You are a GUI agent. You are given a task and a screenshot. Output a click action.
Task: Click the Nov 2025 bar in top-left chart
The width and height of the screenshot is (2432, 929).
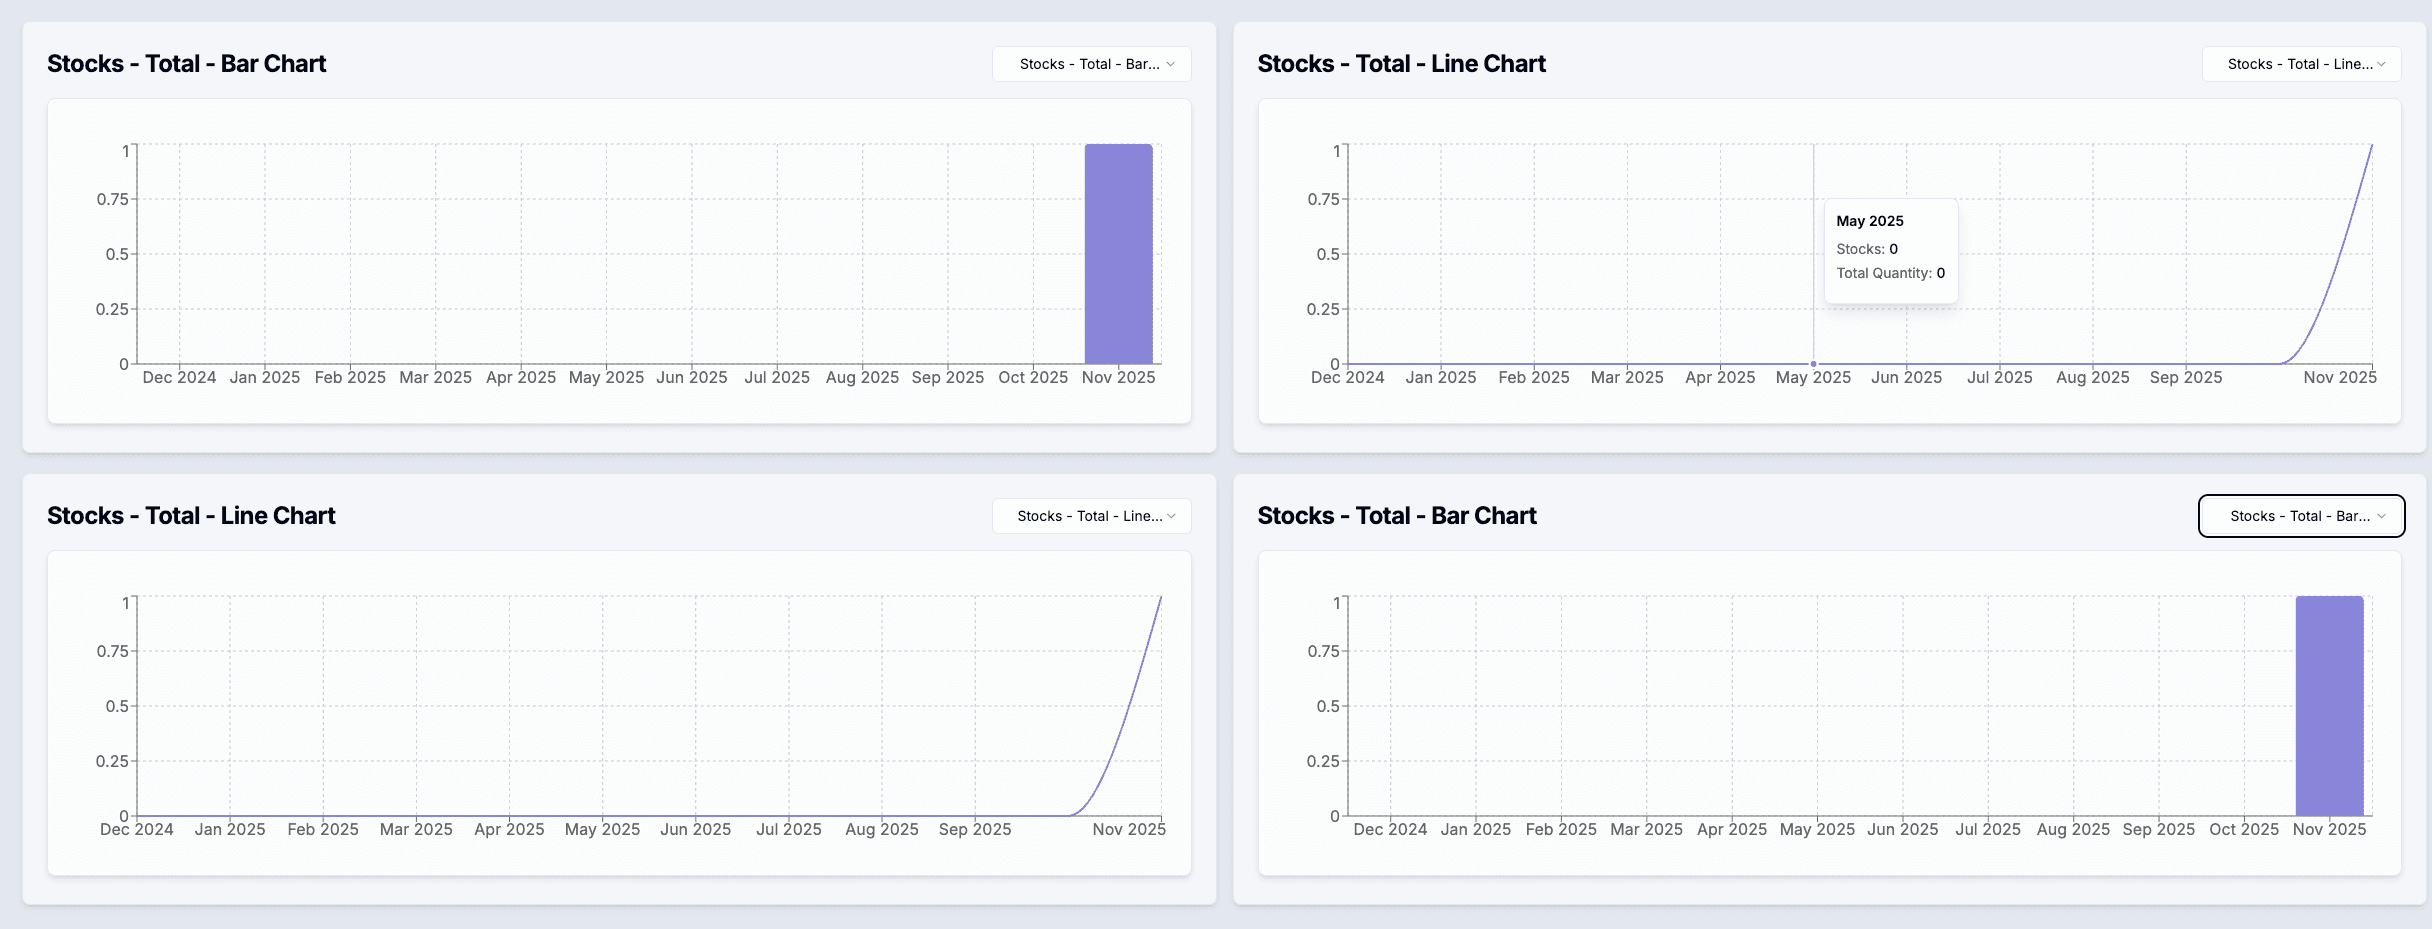tap(1118, 255)
